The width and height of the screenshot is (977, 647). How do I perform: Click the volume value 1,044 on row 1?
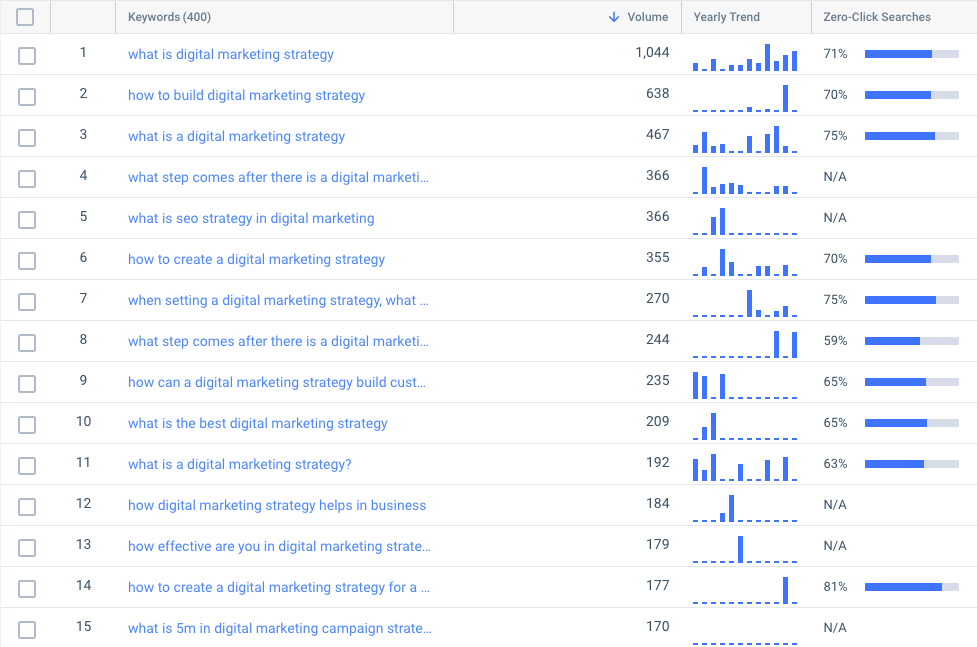pos(652,53)
